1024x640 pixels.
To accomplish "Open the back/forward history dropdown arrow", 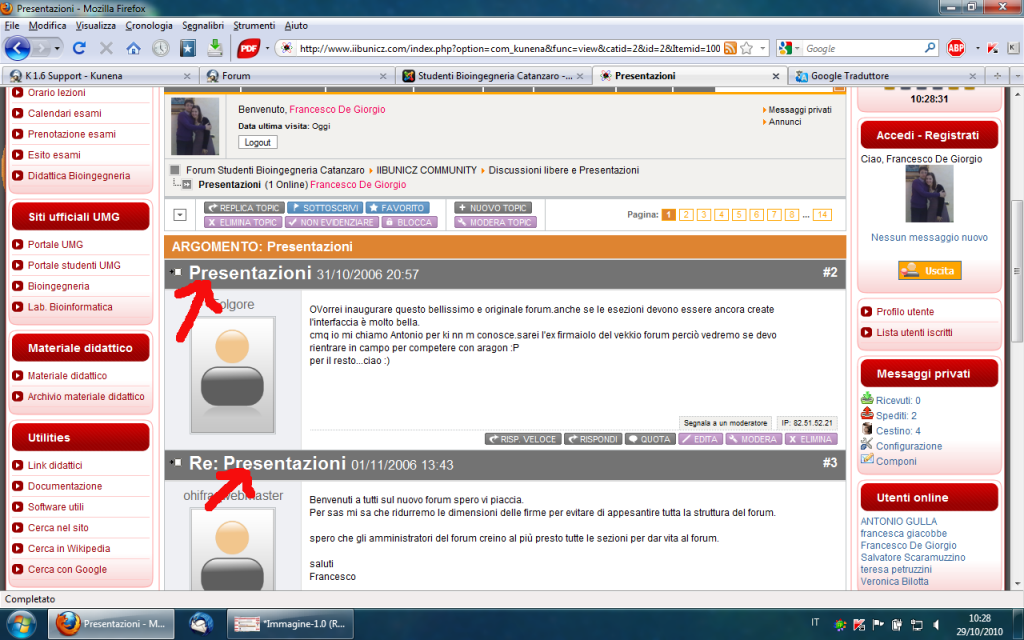I will tap(58, 48).
